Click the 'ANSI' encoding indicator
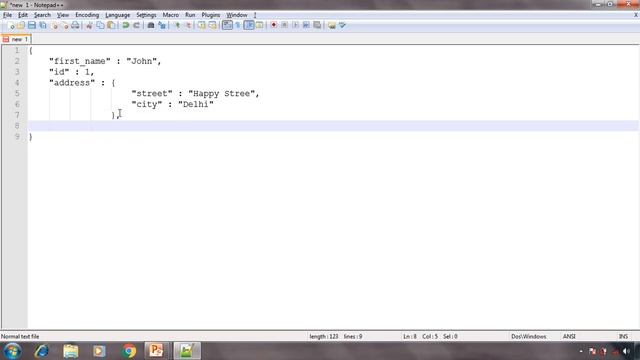 569,337
